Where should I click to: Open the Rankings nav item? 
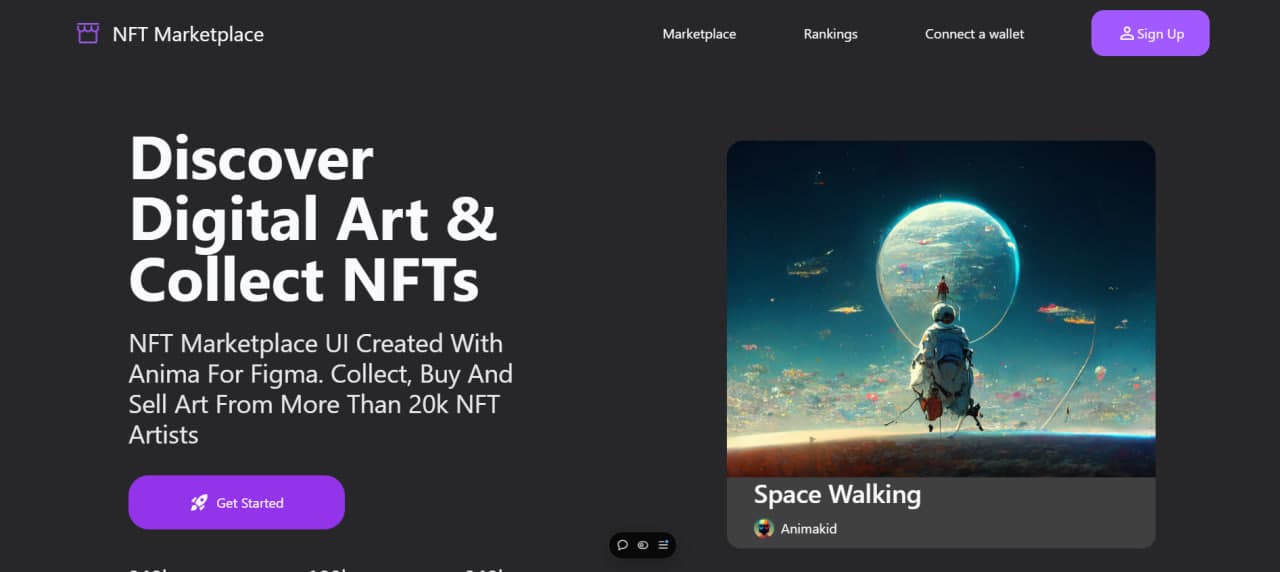pyautogui.click(x=830, y=34)
